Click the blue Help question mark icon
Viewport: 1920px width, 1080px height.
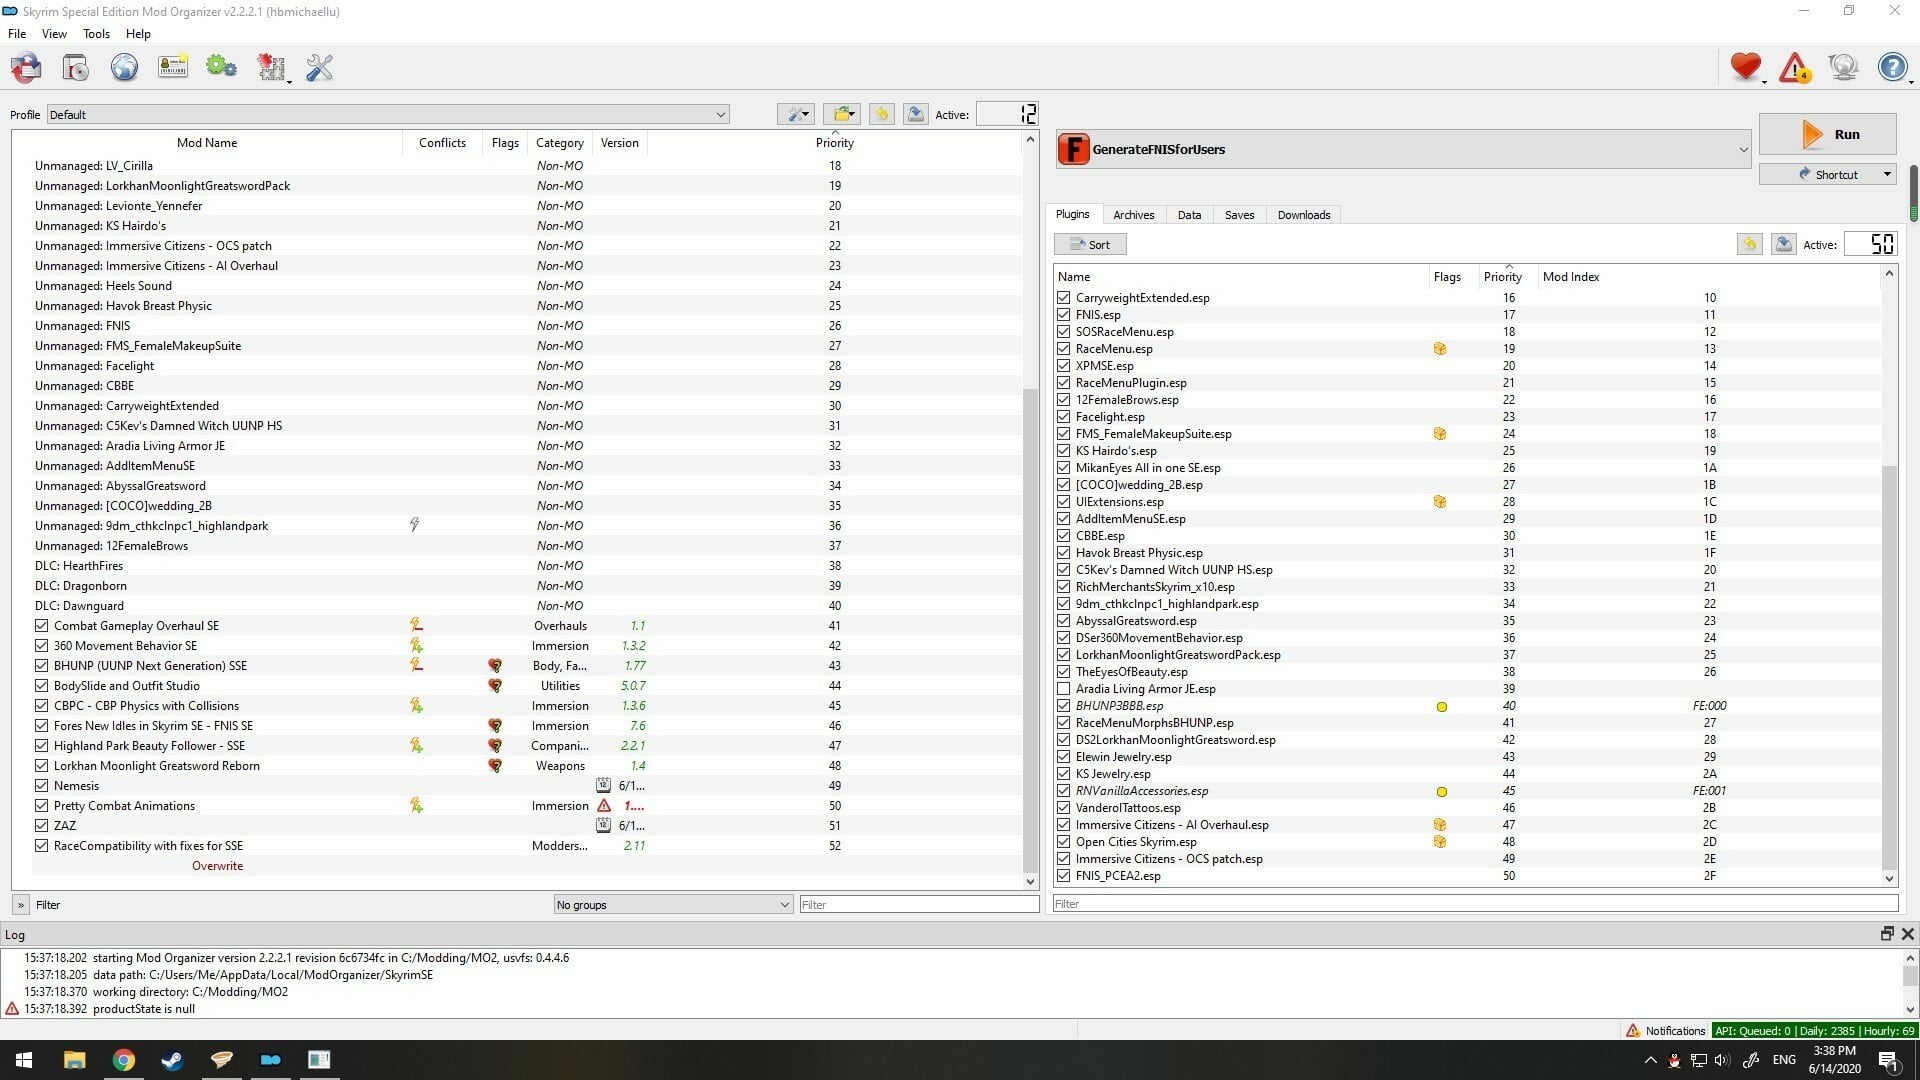(1892, 67)
